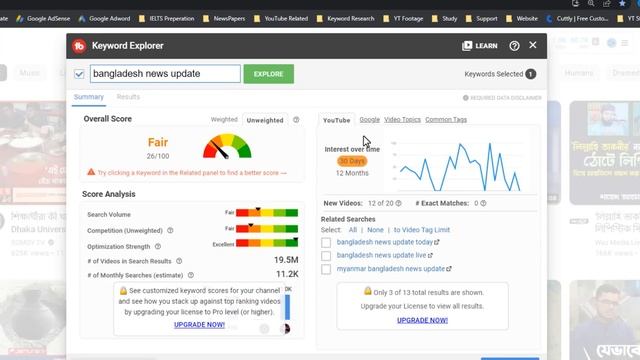This screenshot has height=360, width=640.
Task: Select All related searches
Action: point(353,230)
